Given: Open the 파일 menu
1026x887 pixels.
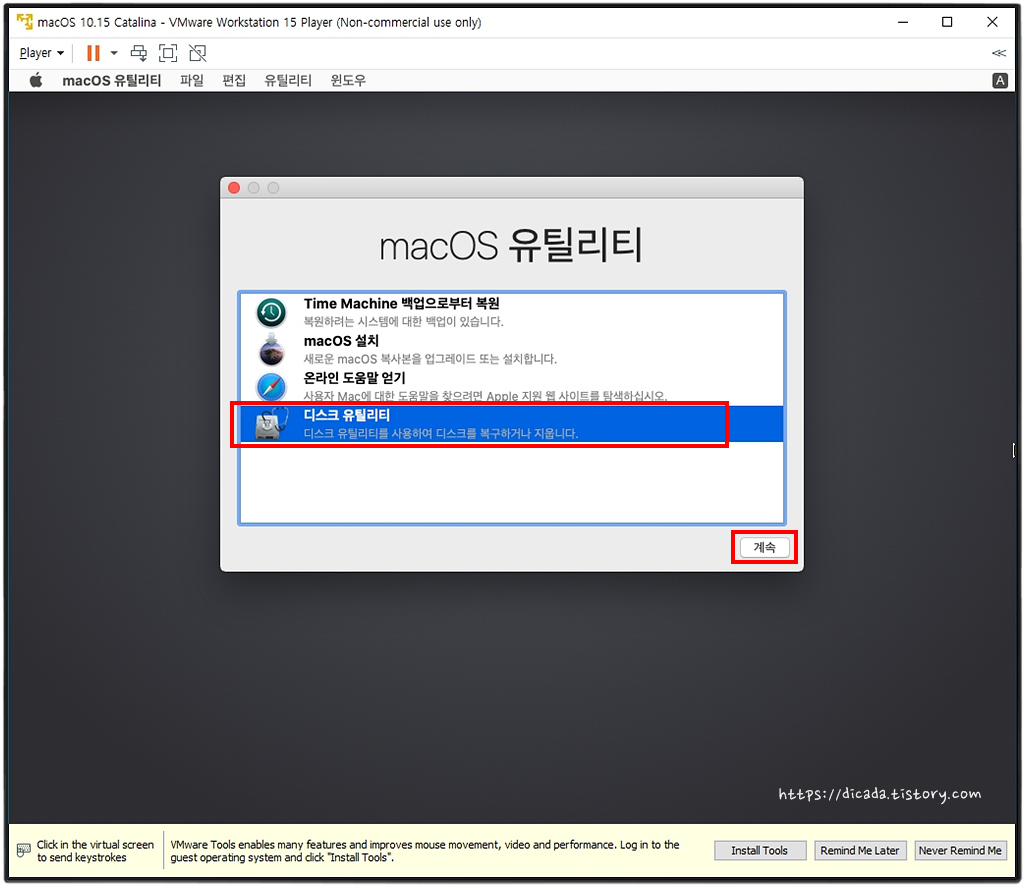Looking at the screenshot, I should pos(192,80).
